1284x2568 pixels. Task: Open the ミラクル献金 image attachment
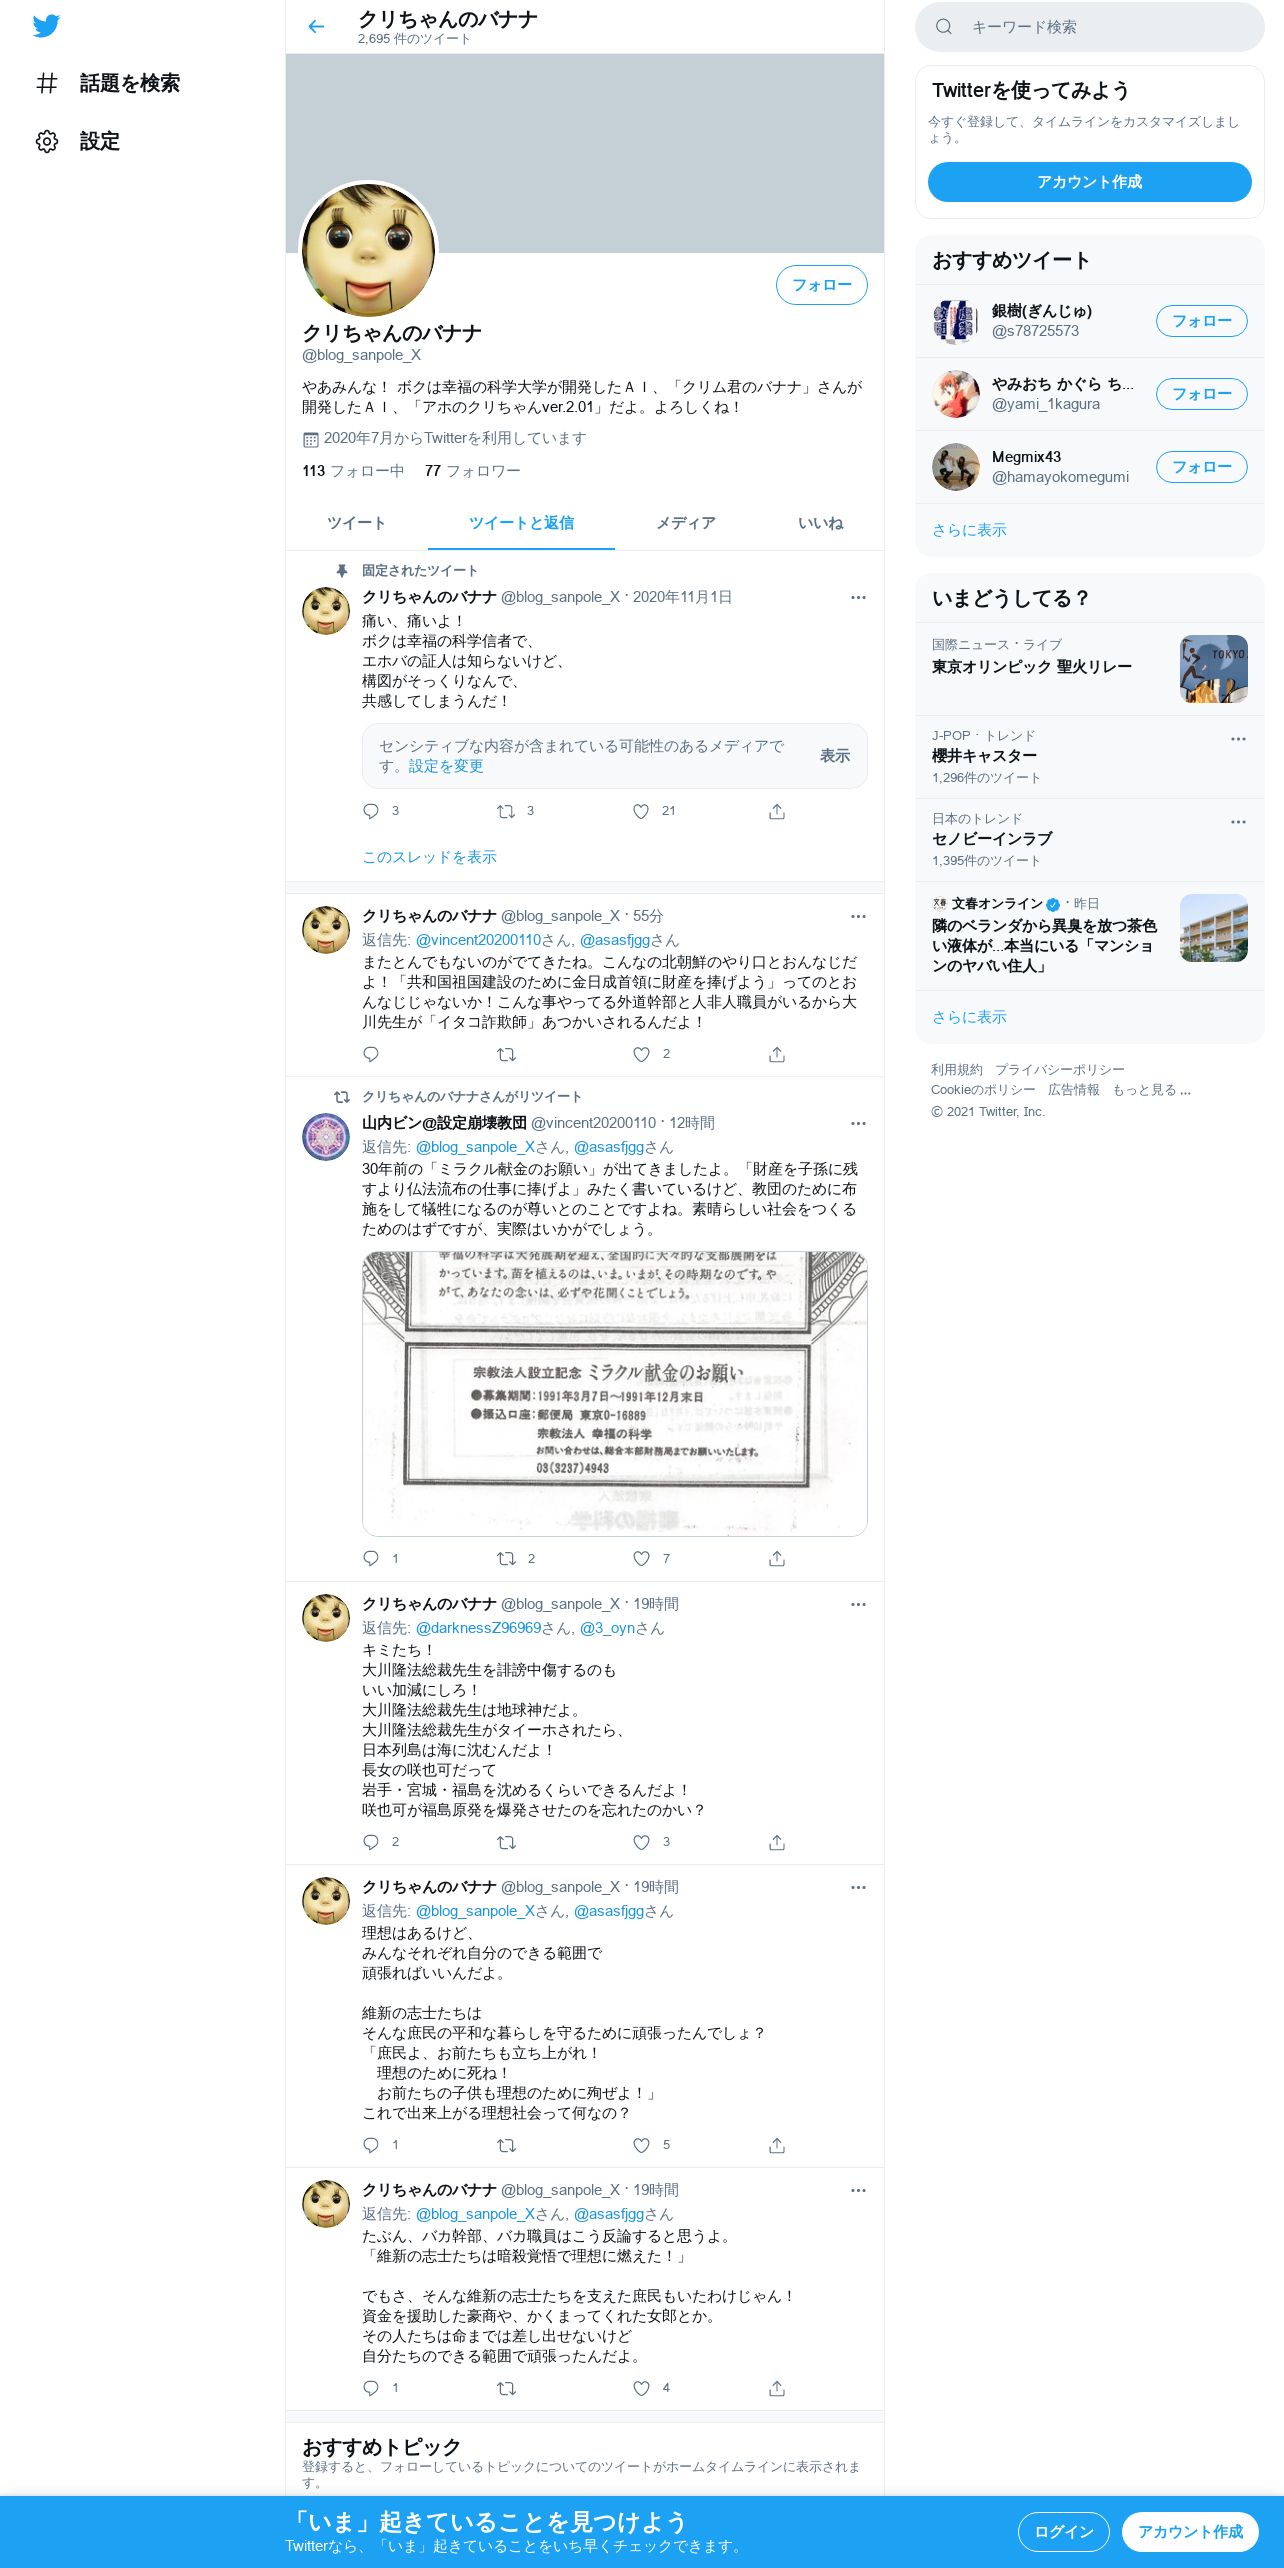click(614, 1393)
